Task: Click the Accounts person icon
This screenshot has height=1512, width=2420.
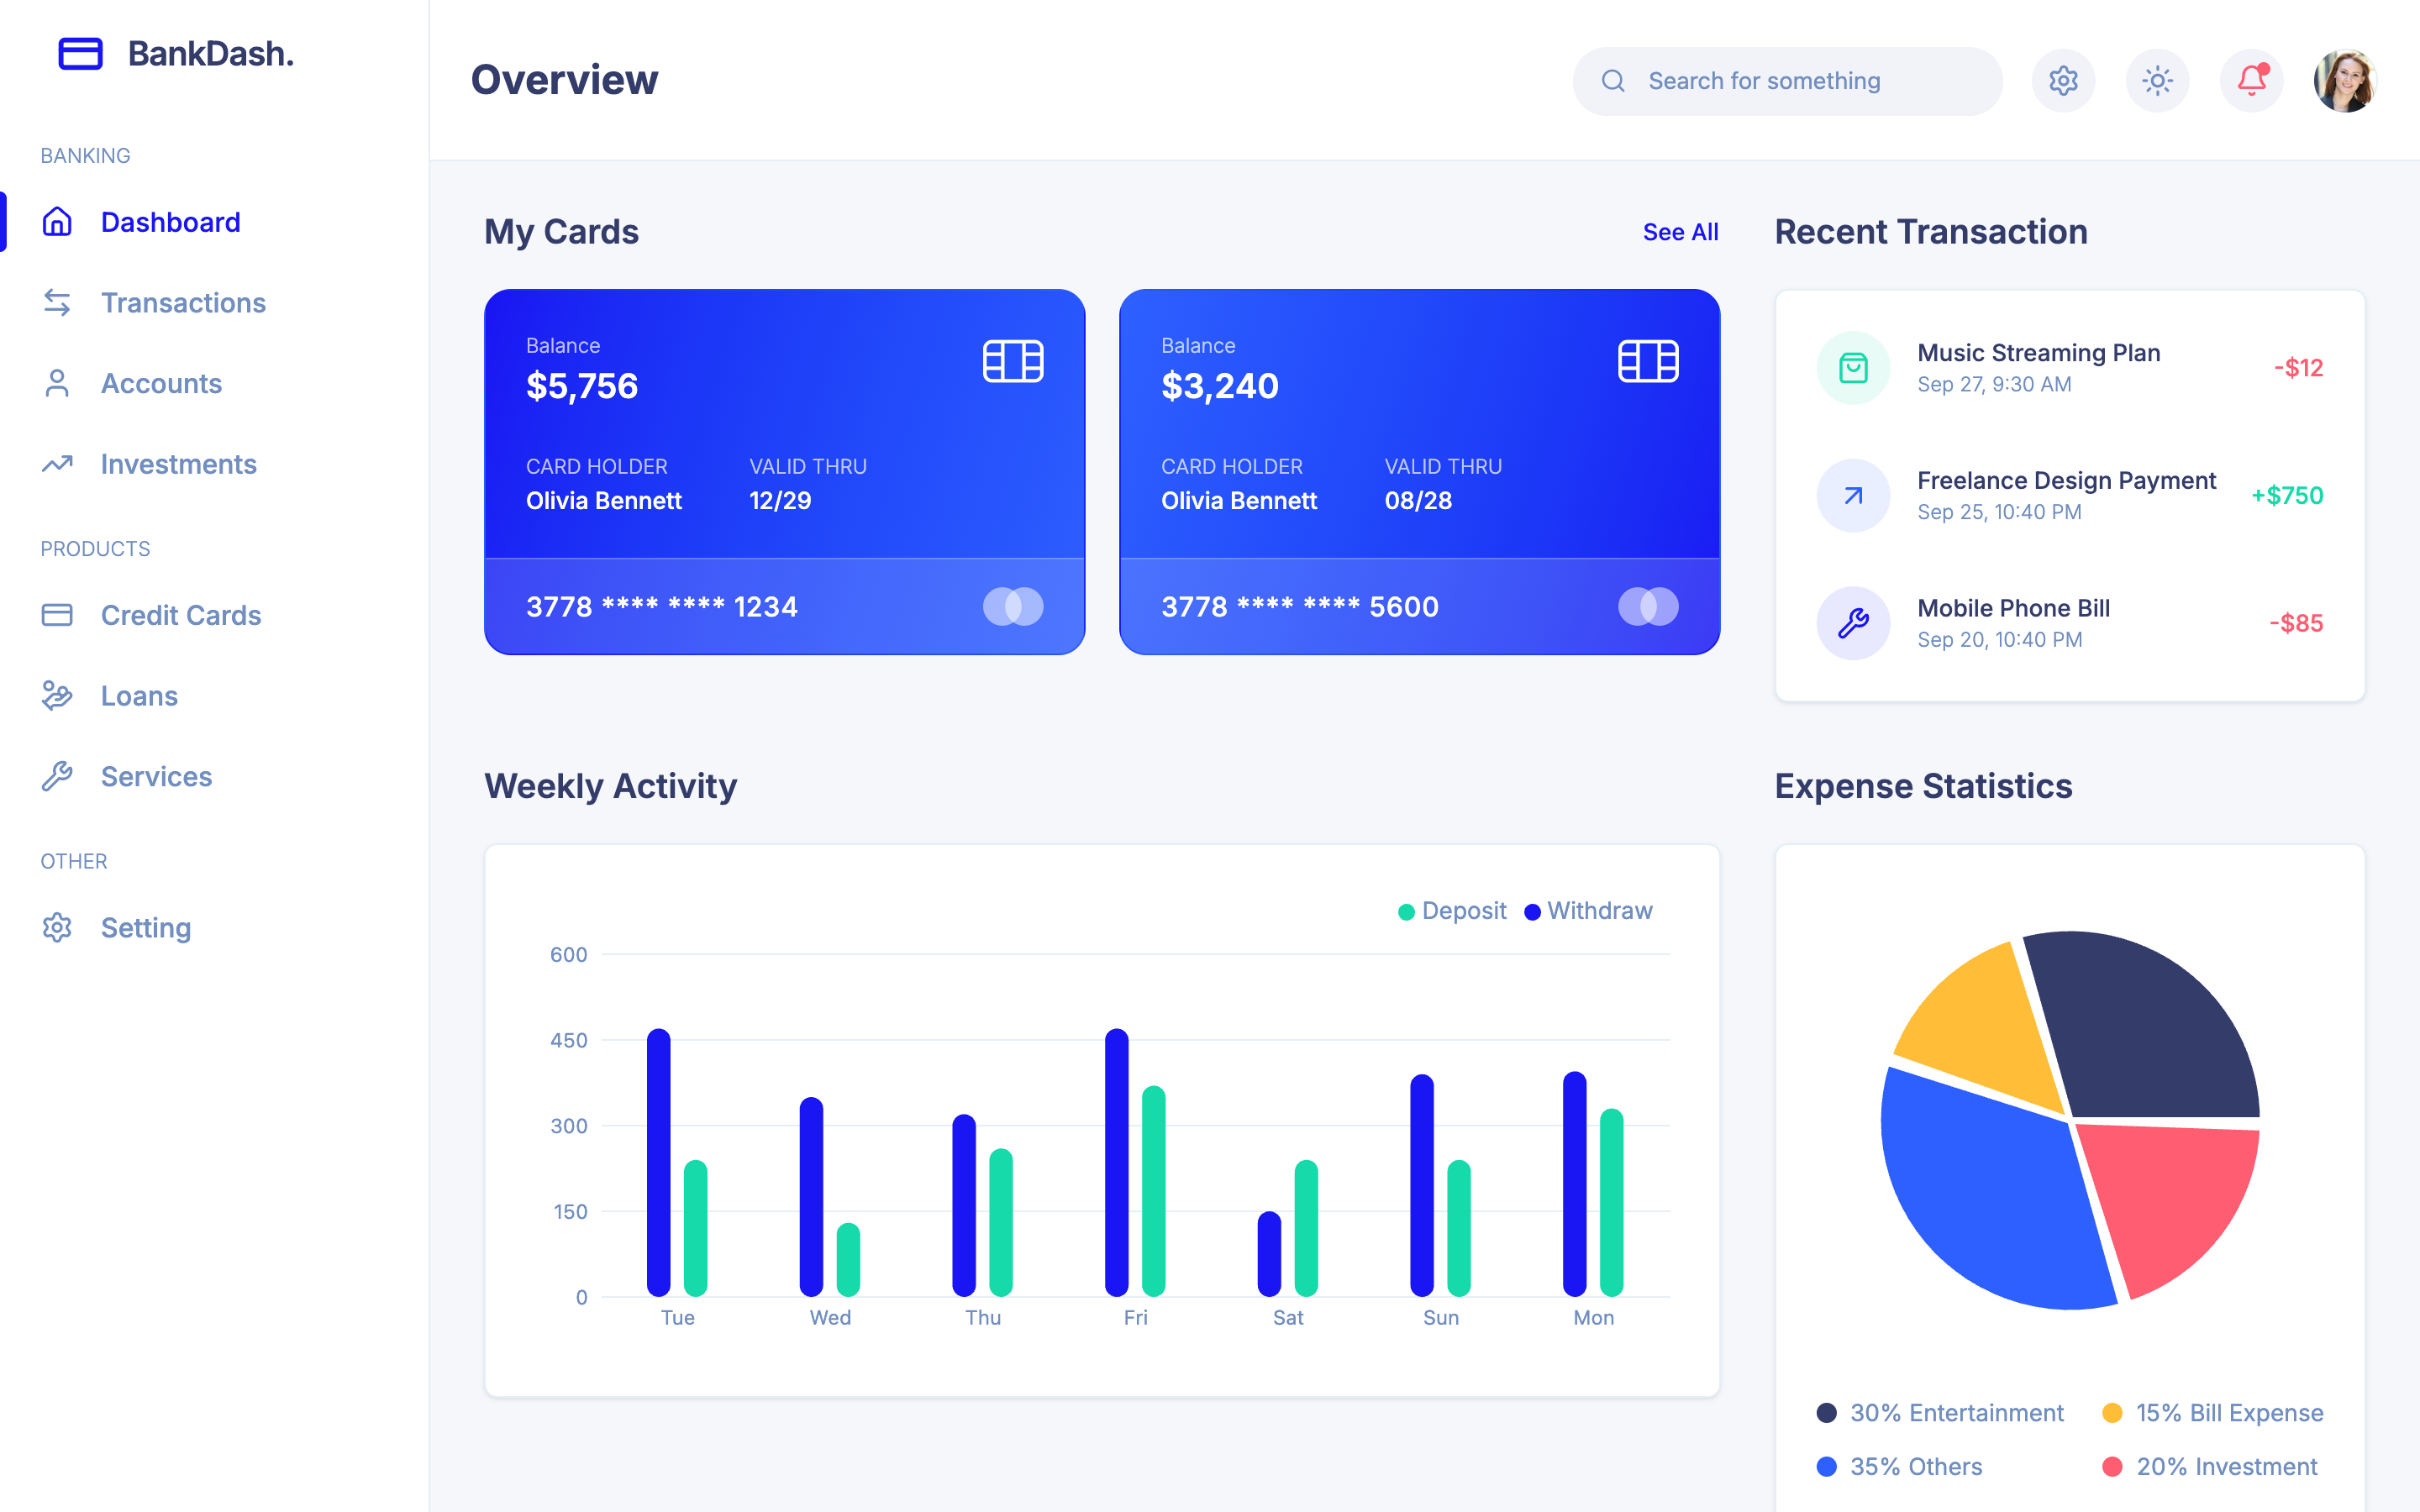Action: 57,383
